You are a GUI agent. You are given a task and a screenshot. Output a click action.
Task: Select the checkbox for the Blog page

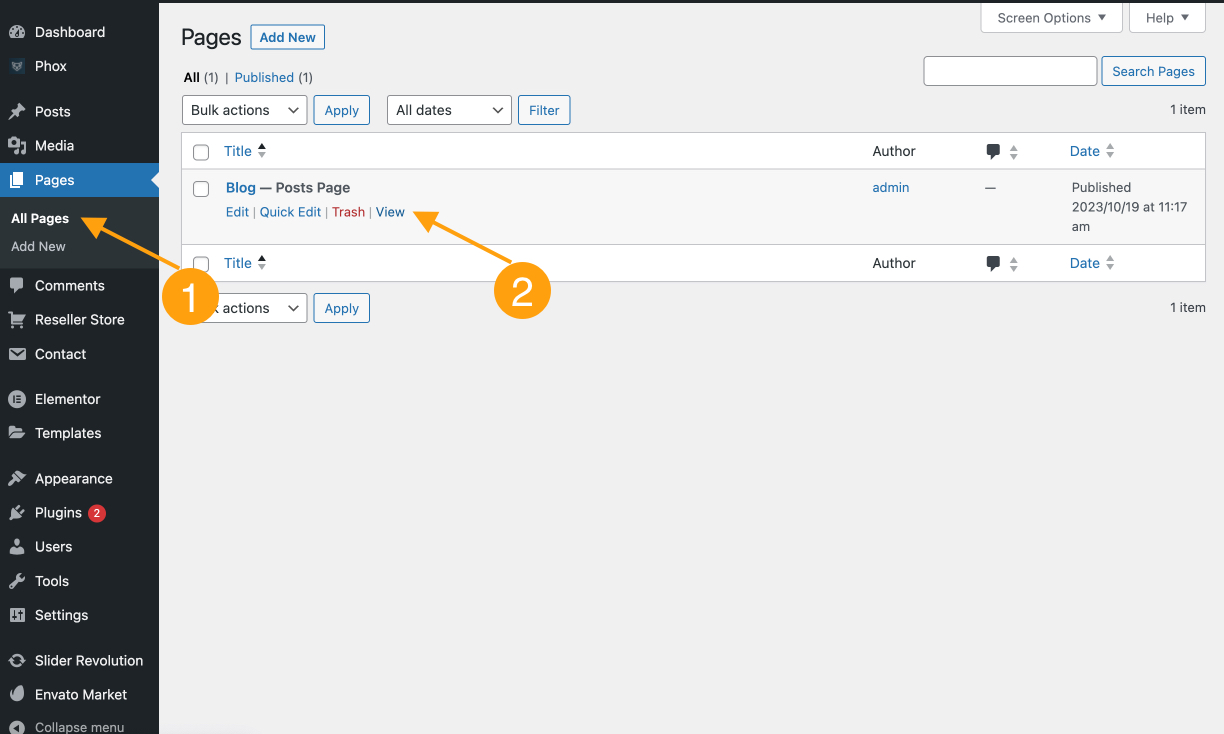pyautogui.click(x=200, y=188)
